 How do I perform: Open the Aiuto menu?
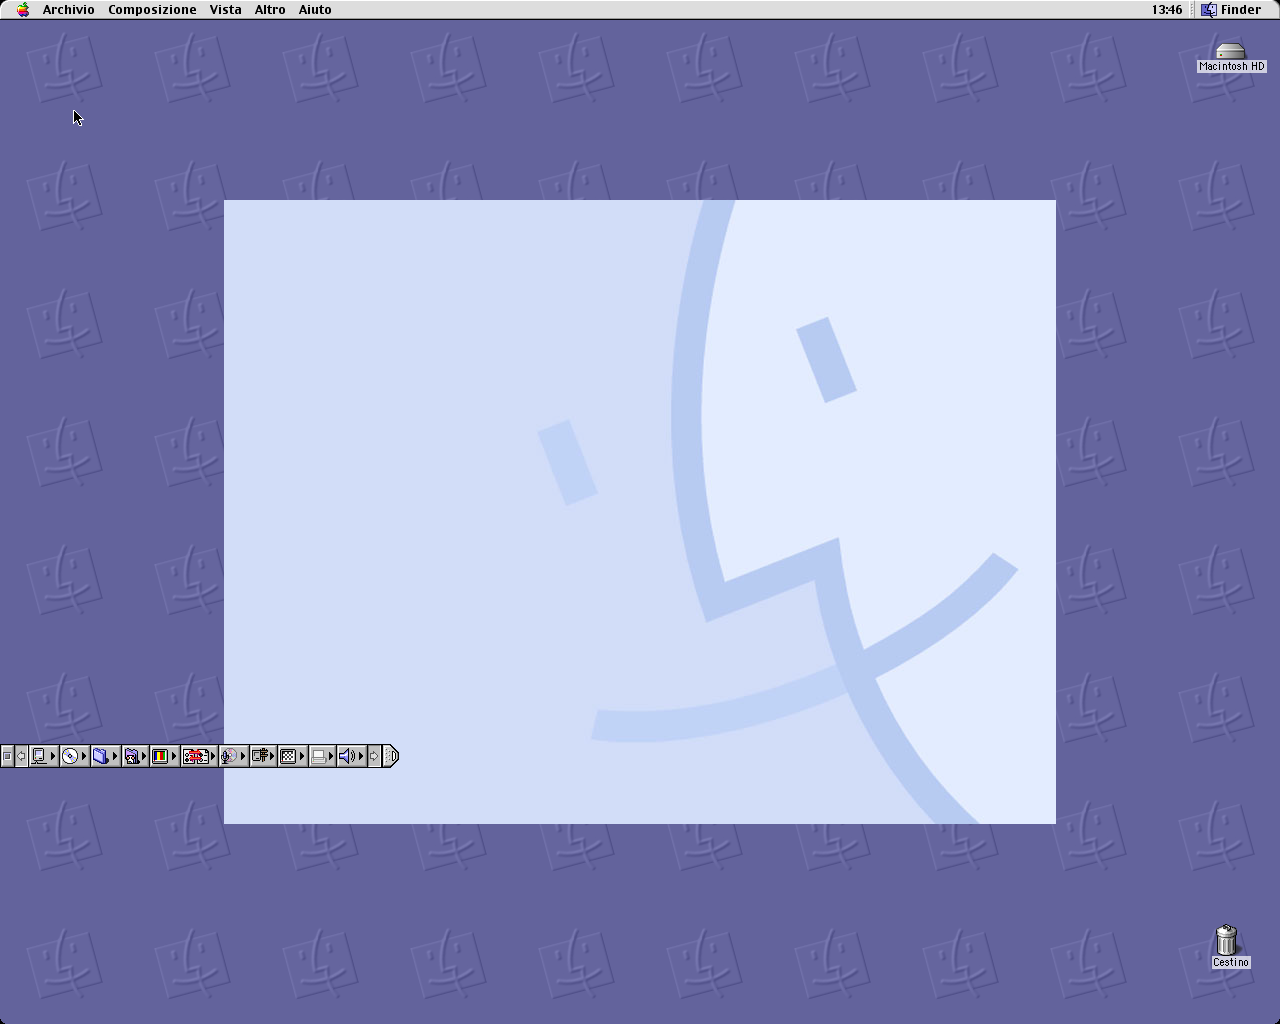click(315, 10)
